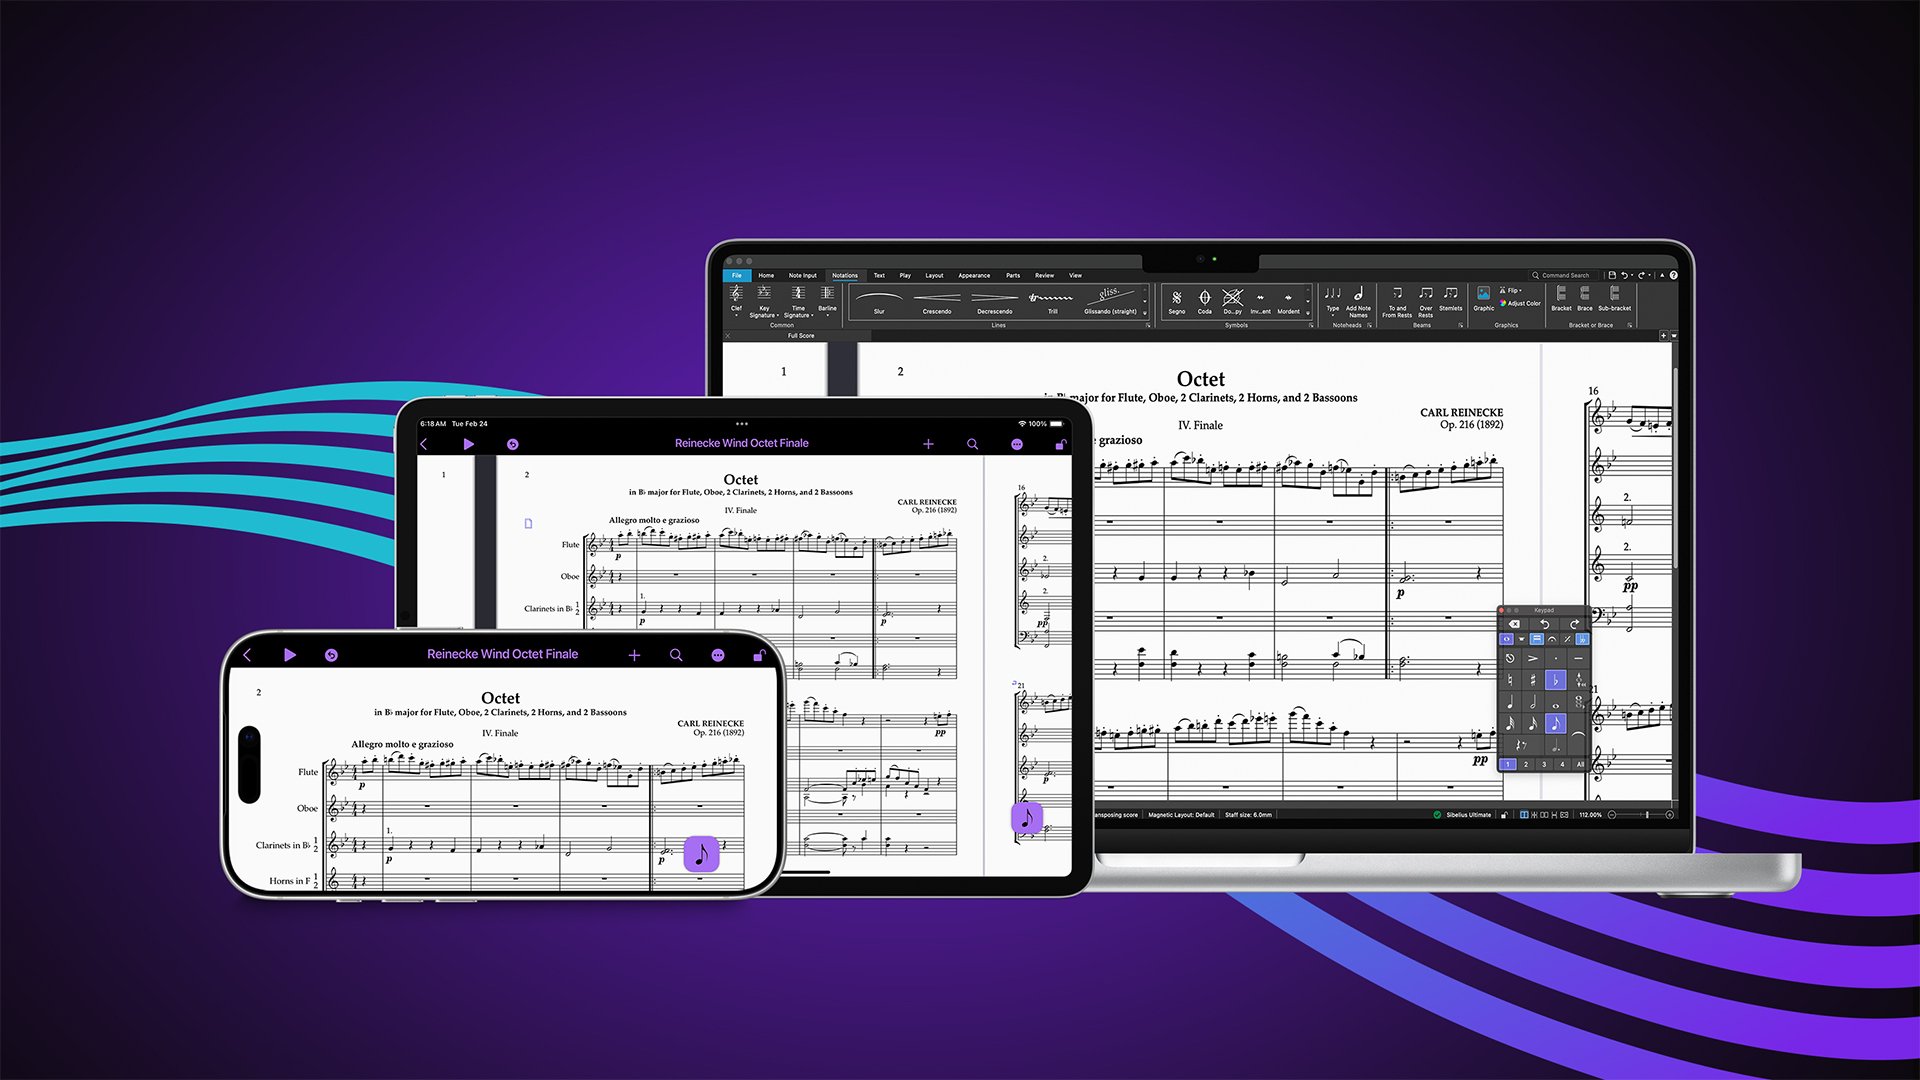Toggle the eighth note on the Keypad
Image resolution: width=1920 pixels, height=1080 pixels.
click(1556, 723)
